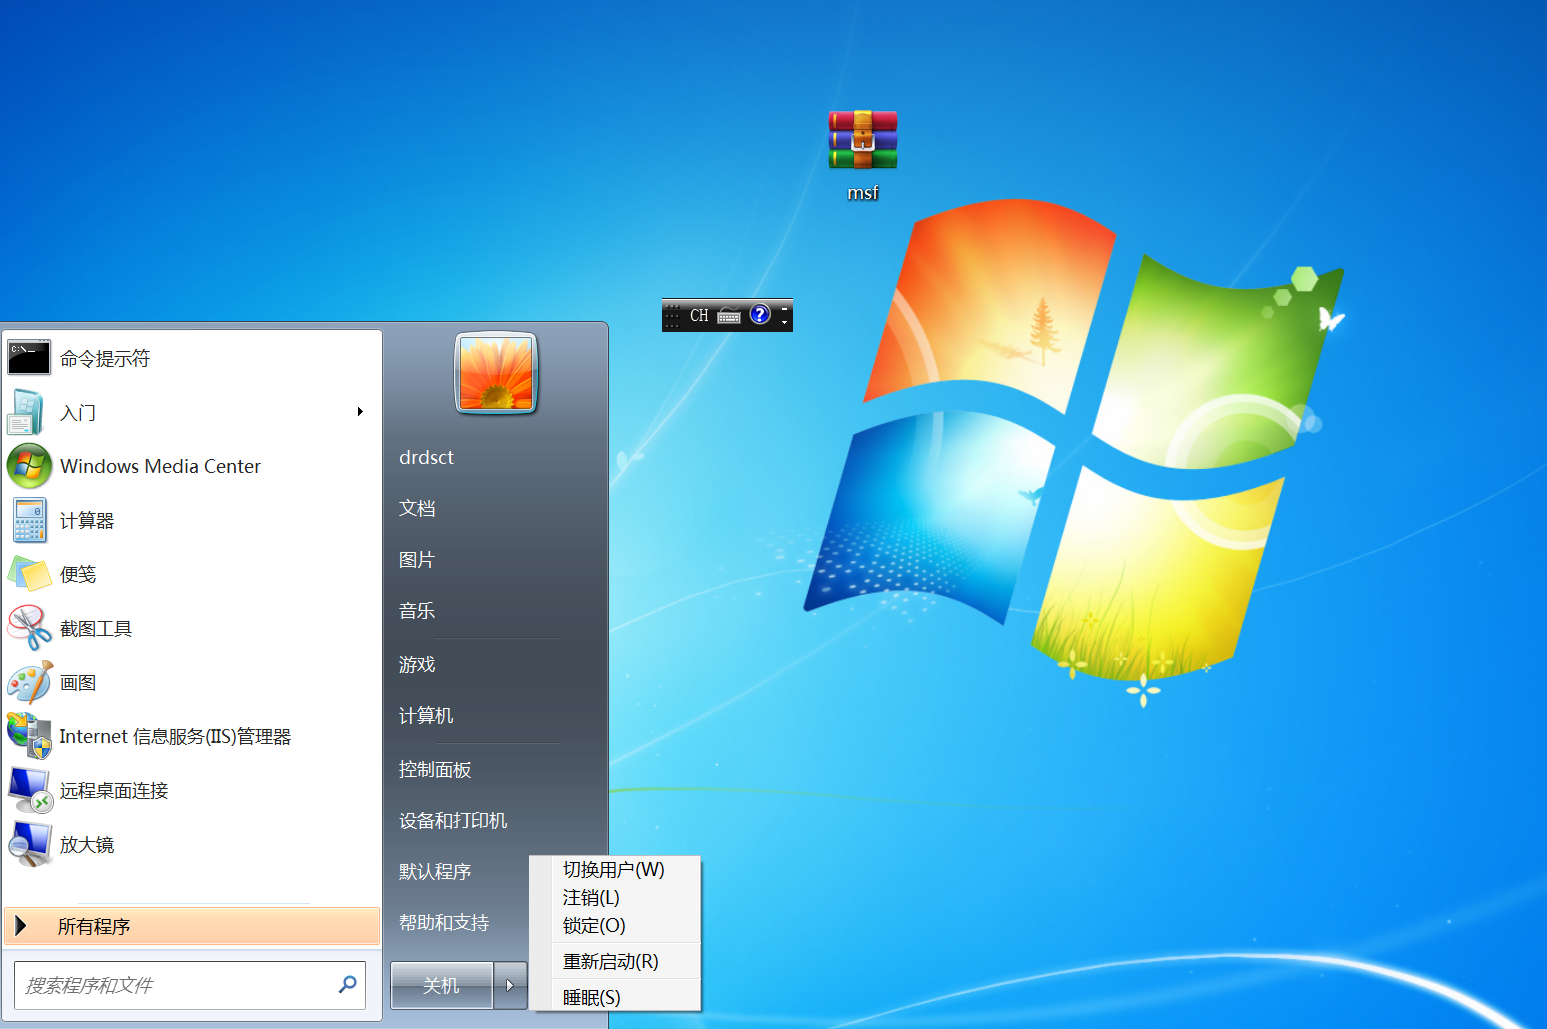Open 计算机 Computer in Start menu
This screenshot has width=1547, height=1029.
click(426, 716)
